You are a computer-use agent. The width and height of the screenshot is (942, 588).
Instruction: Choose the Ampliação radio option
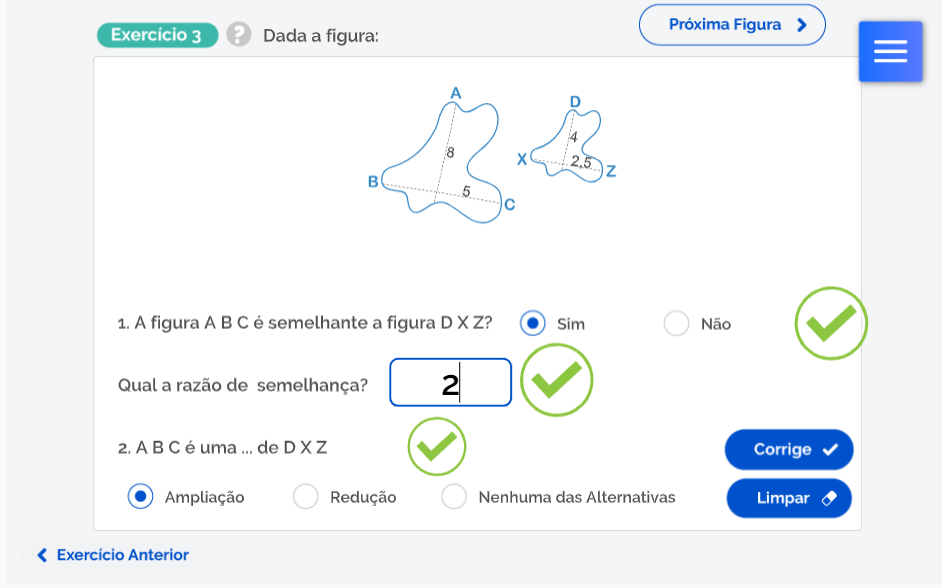(x=141, y=497)
